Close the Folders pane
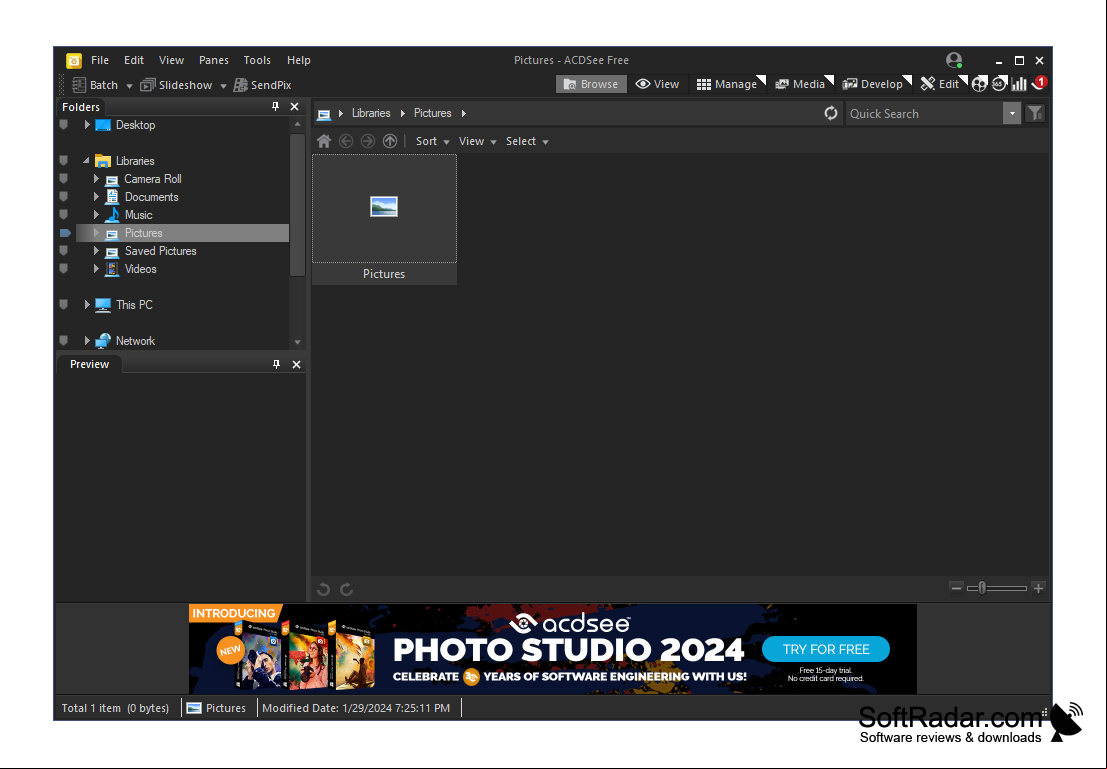This screenshot has width=1107, height=769. pyautogui.click(x=294, y=107)
